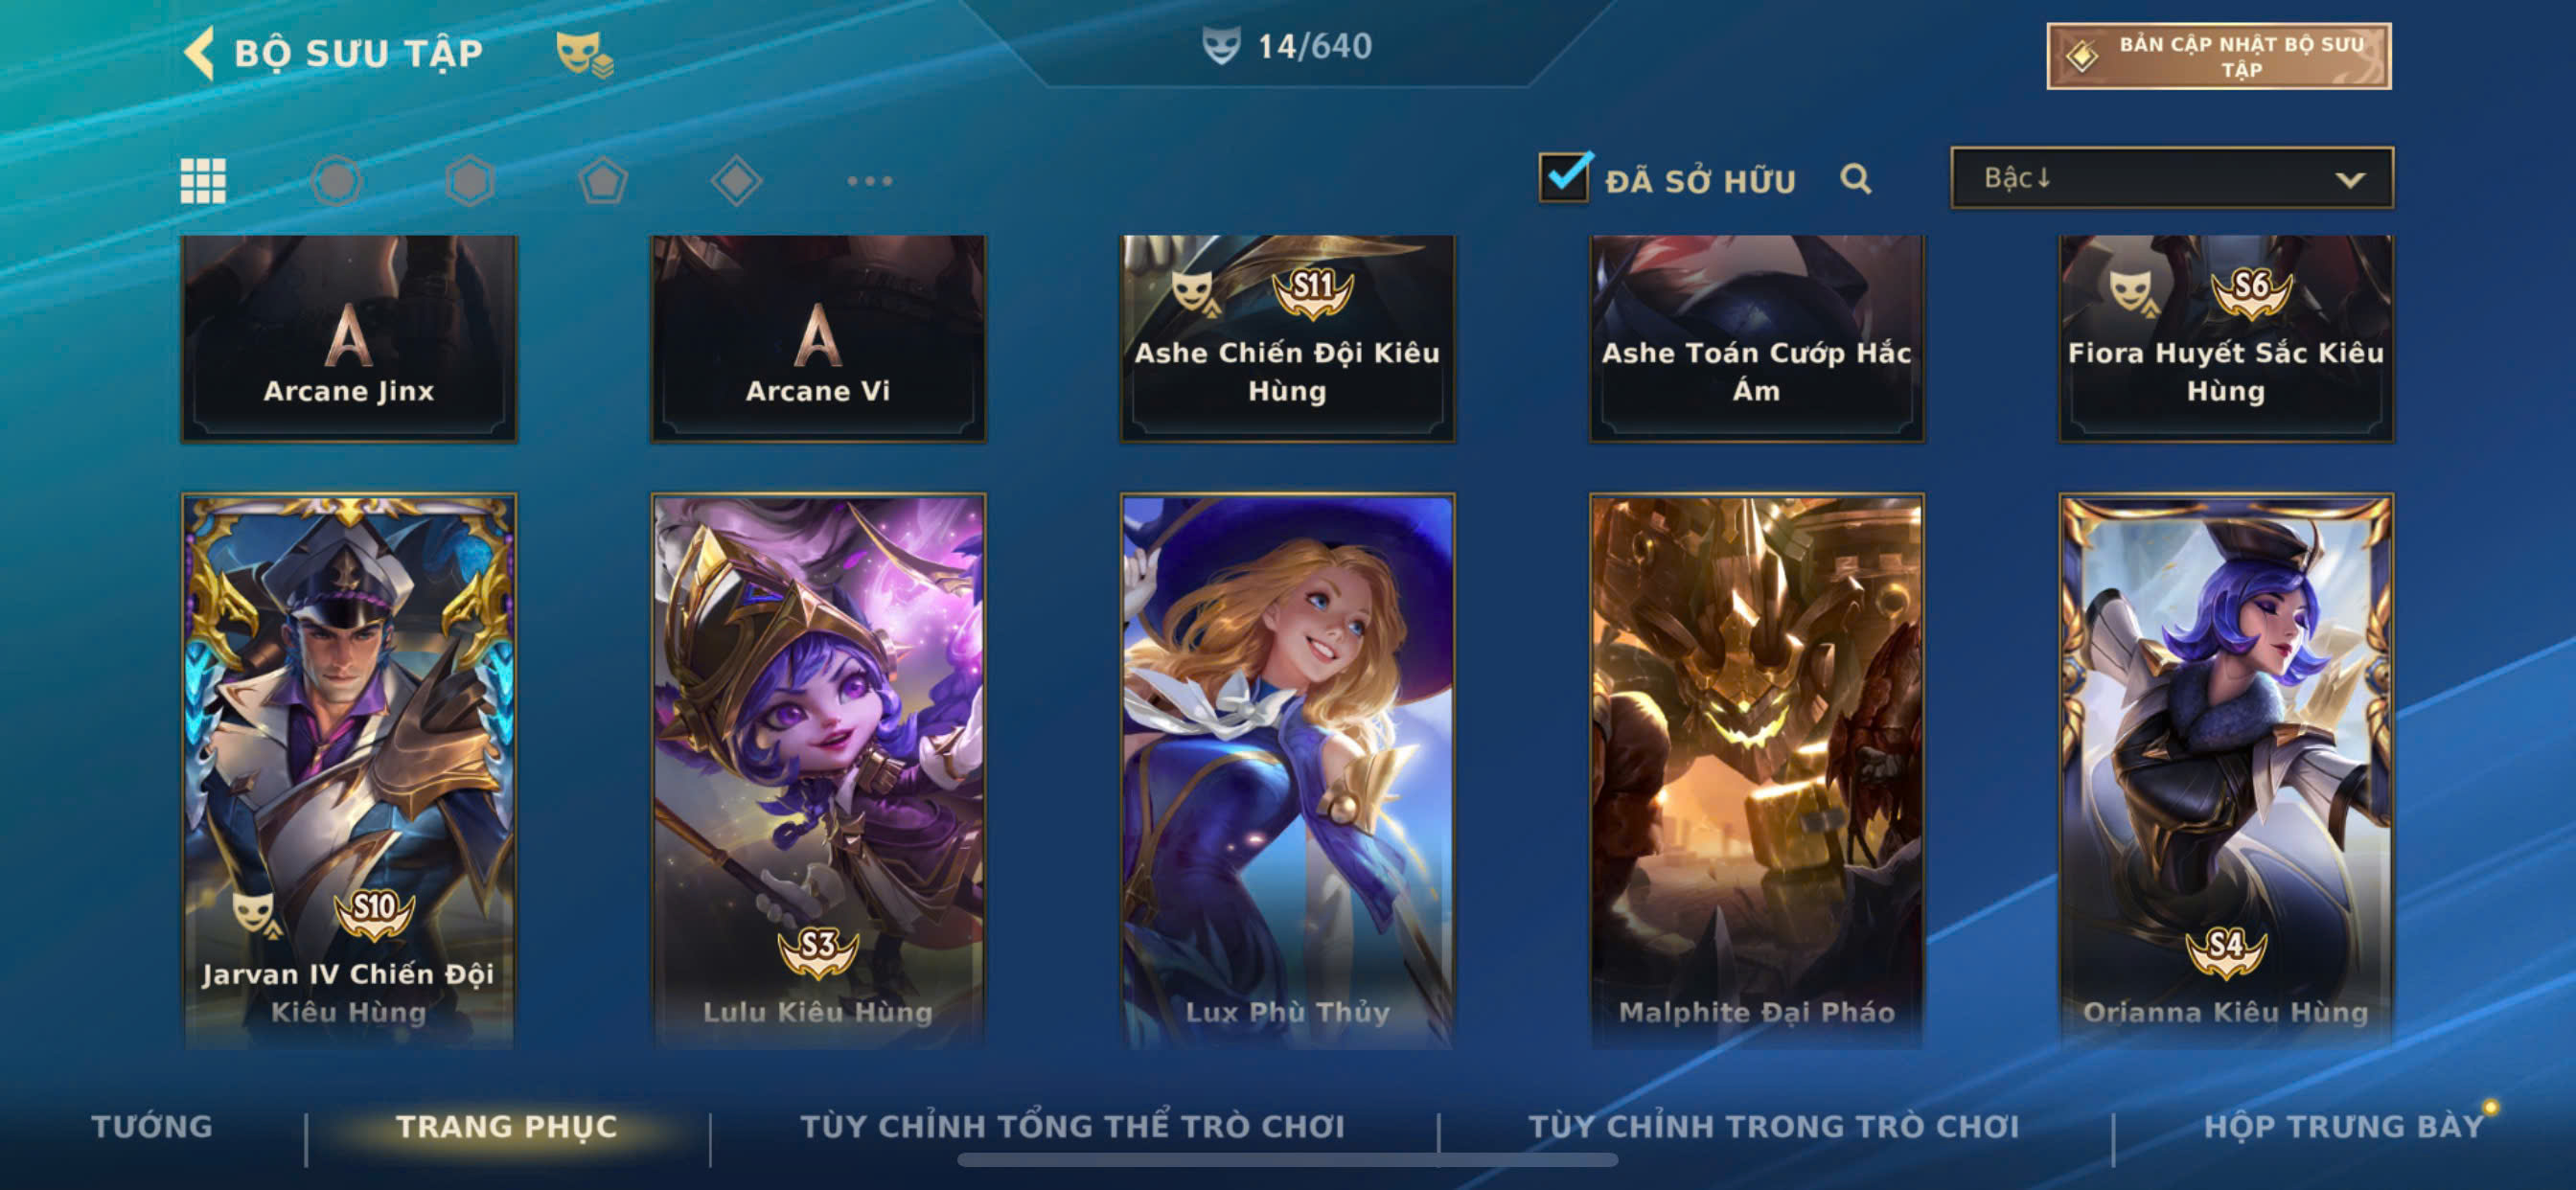The image size is (2576, 1190).
Task: Switch to the Tướng tab
Action: pyautogui.click(x=152, y=1126)
